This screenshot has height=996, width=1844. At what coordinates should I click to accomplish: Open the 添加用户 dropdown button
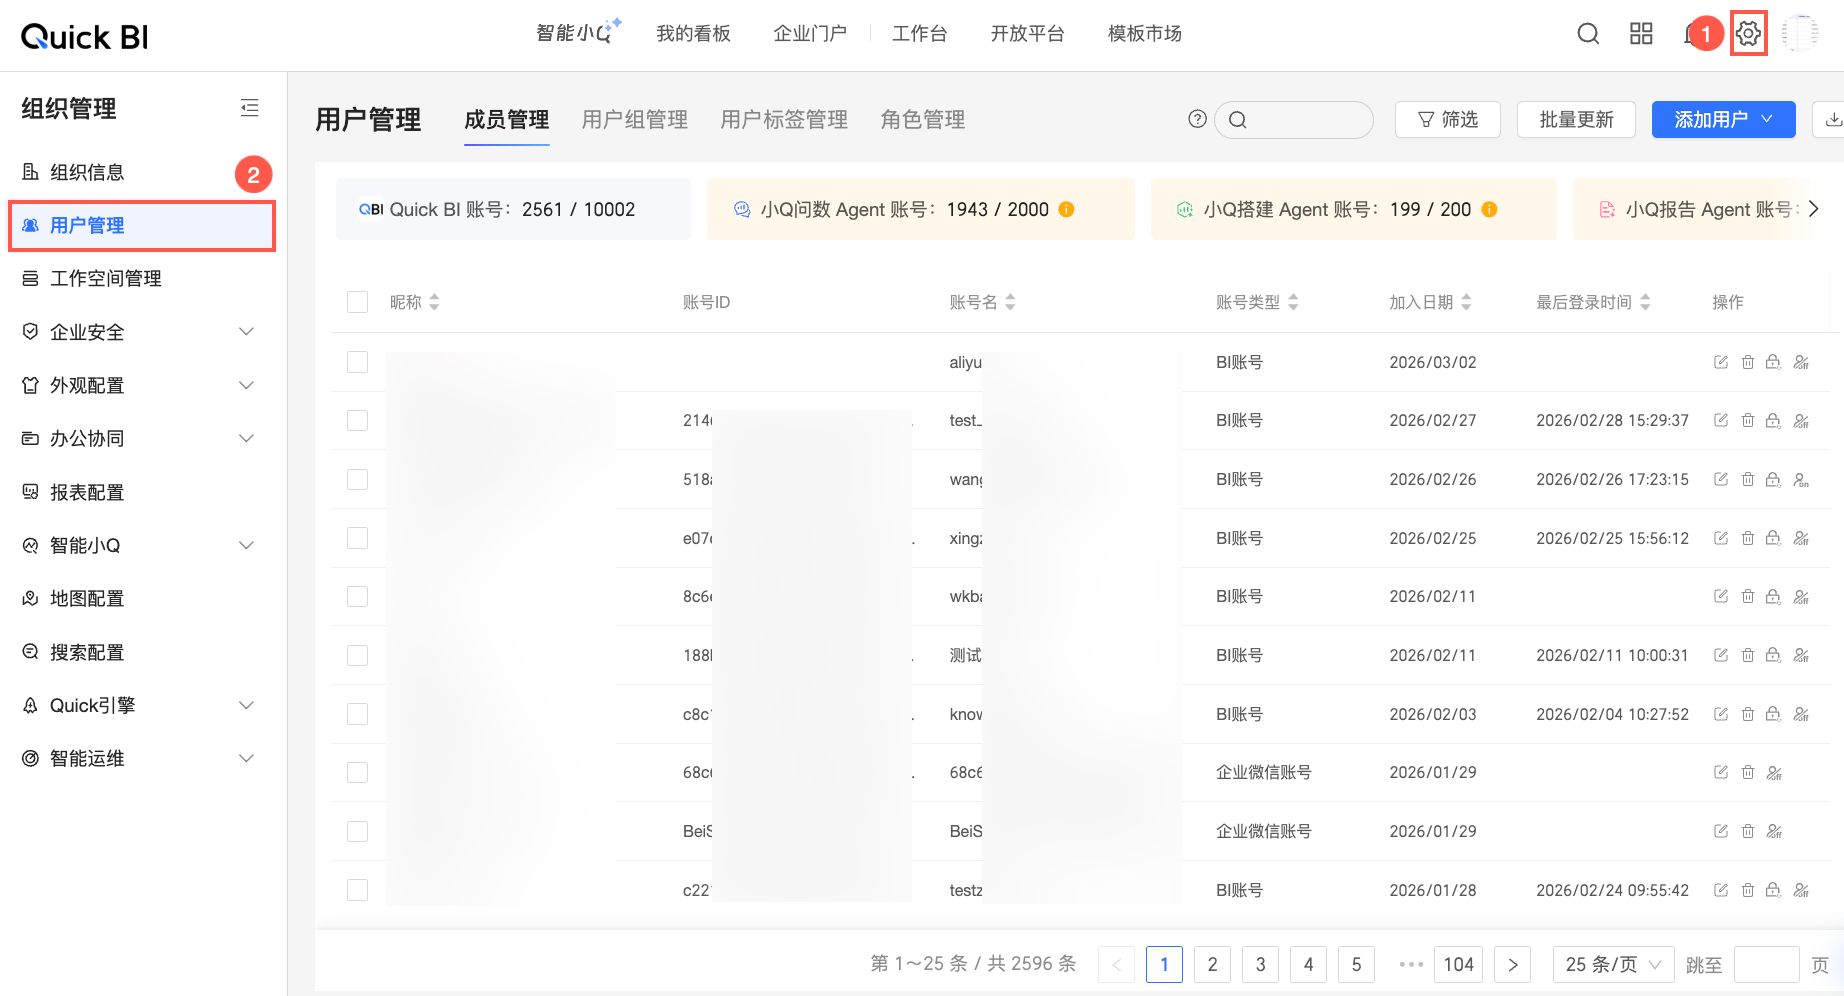1722,120
